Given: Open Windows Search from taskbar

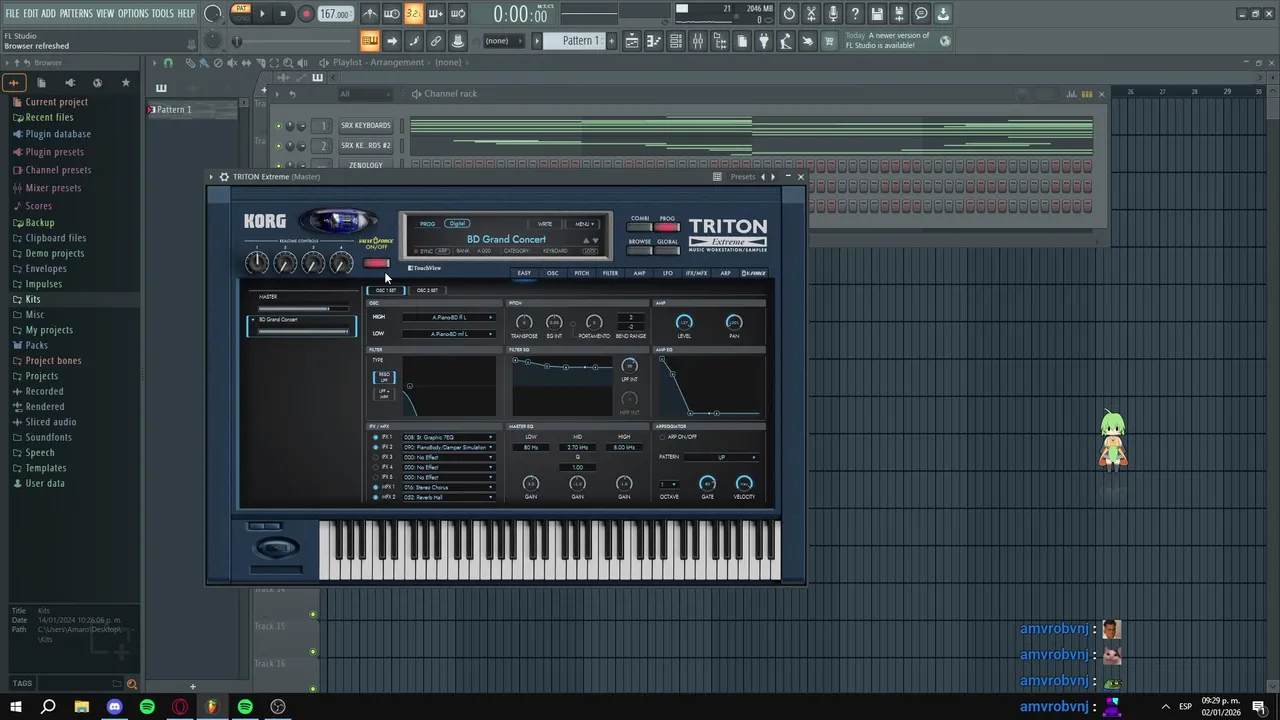Looking at the screenshot, I should tap(48, 707).
